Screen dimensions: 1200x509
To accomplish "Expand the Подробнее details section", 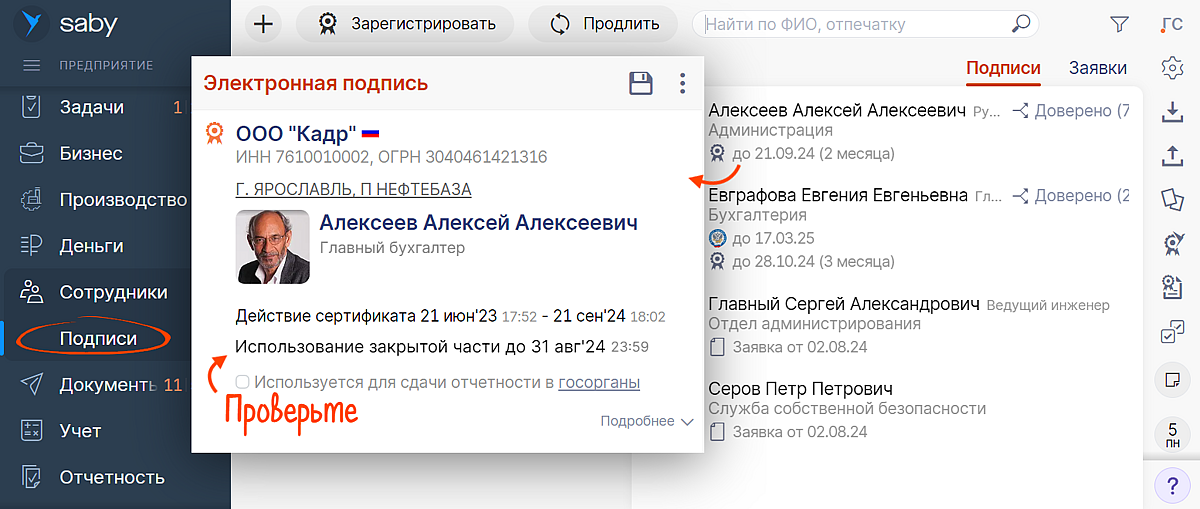I will [x=646, y=421].
